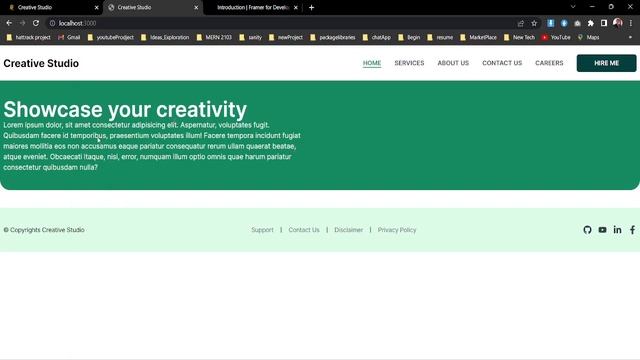Click the Creative Studio logo text
This screenshot has height=360, width=640.
(41, 63)
